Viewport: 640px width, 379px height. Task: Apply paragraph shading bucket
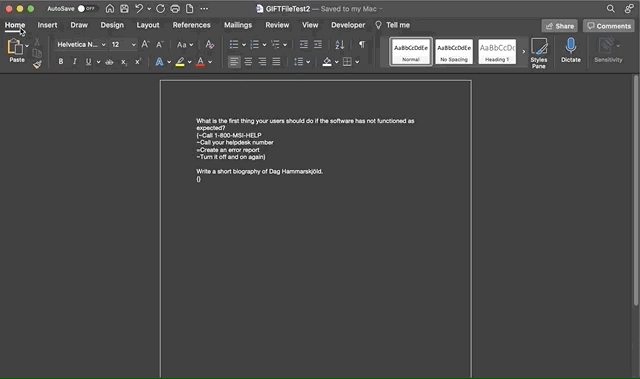pos(327,62)
